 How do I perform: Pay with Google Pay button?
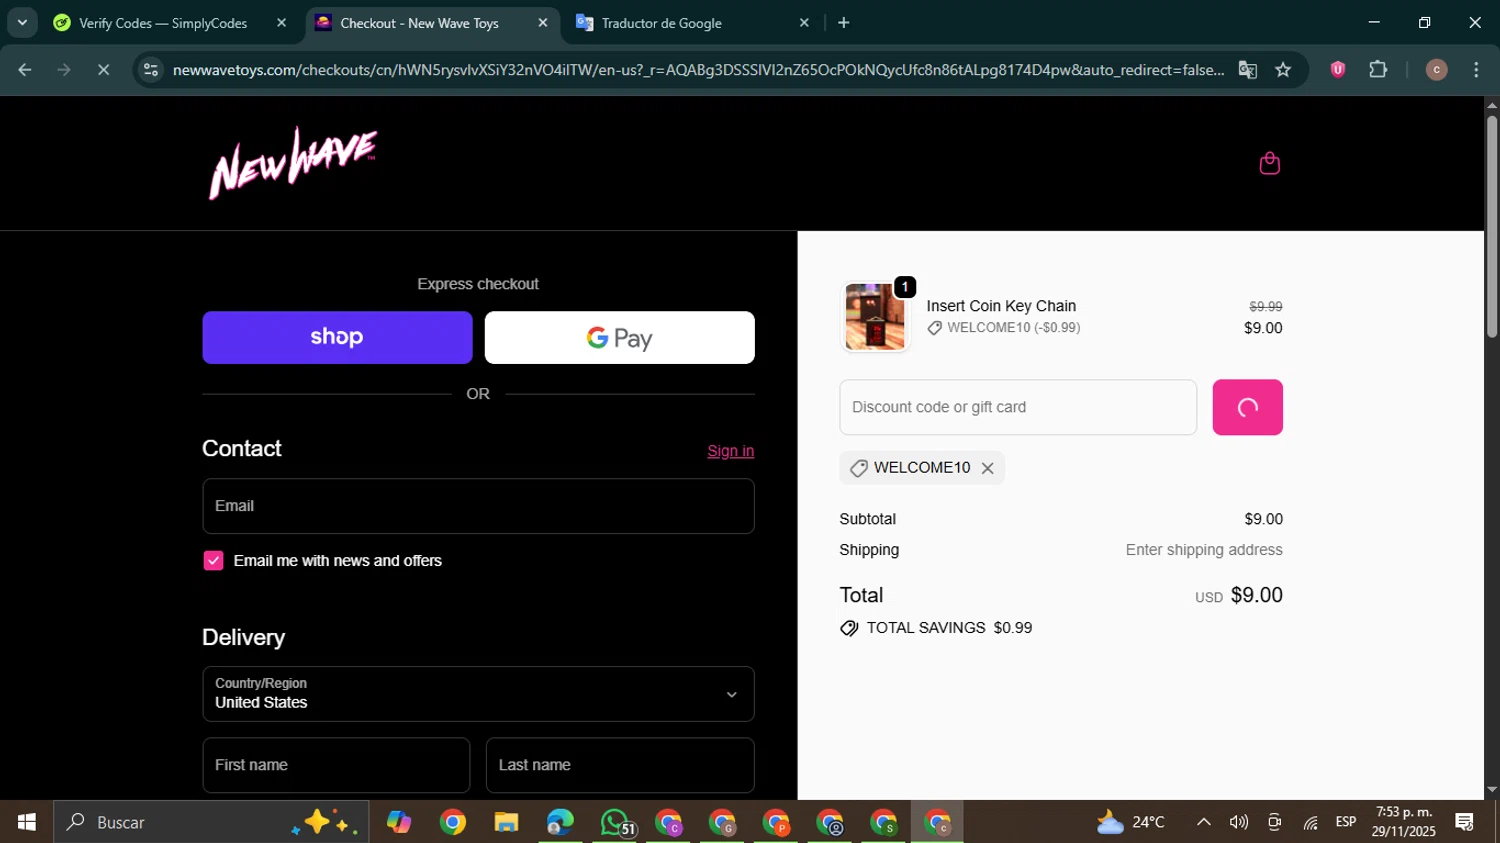pos(619,337)
